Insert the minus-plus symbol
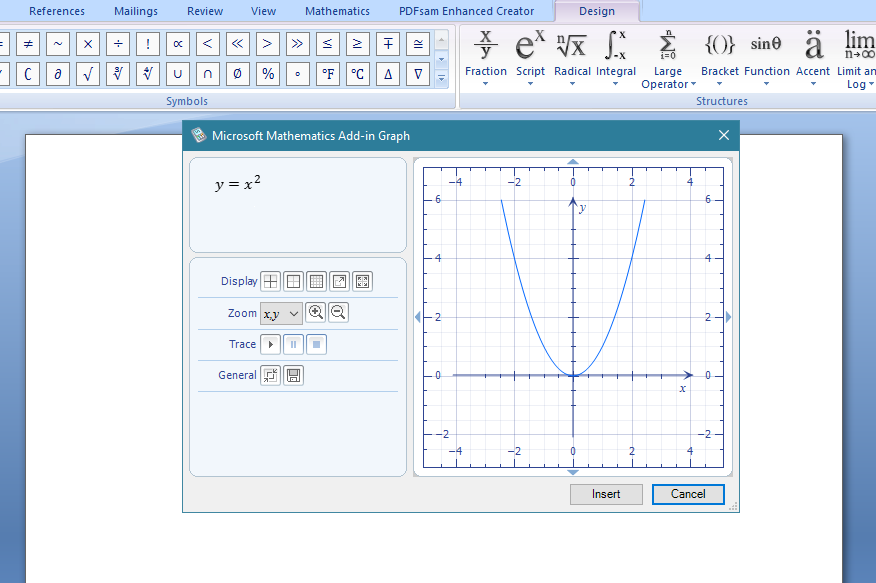This screenshot has height=583, width=876. [388, 44]
